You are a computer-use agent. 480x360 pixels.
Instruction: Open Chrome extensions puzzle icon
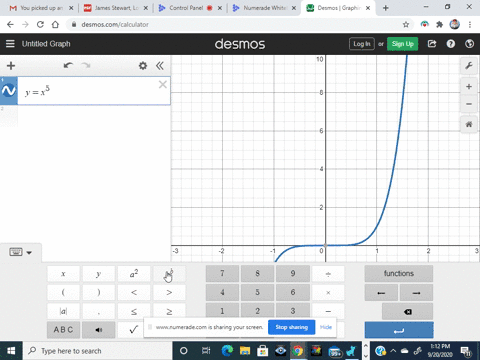click(439, 24)
